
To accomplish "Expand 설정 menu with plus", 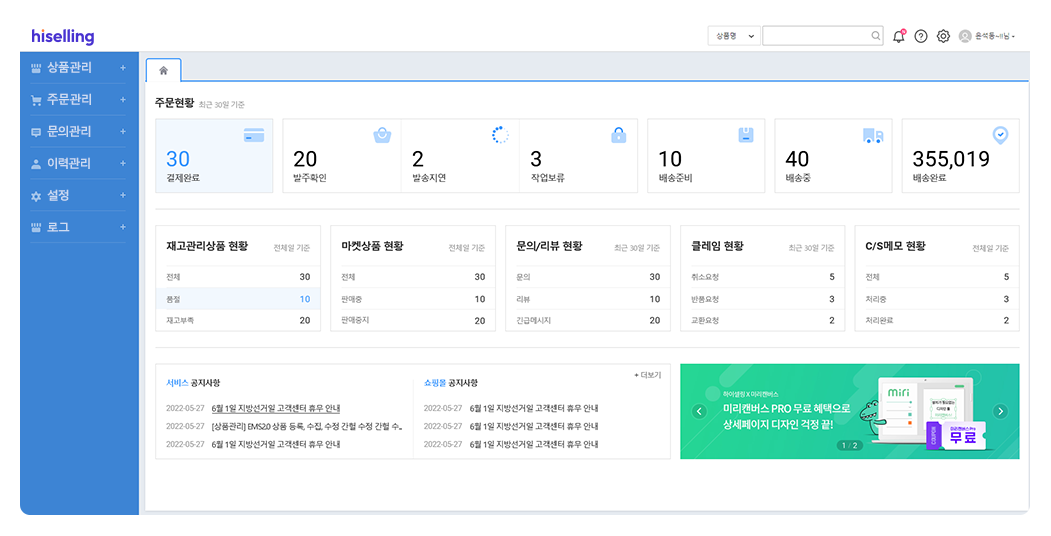I will pyautogui.click(x=123, y=196).
